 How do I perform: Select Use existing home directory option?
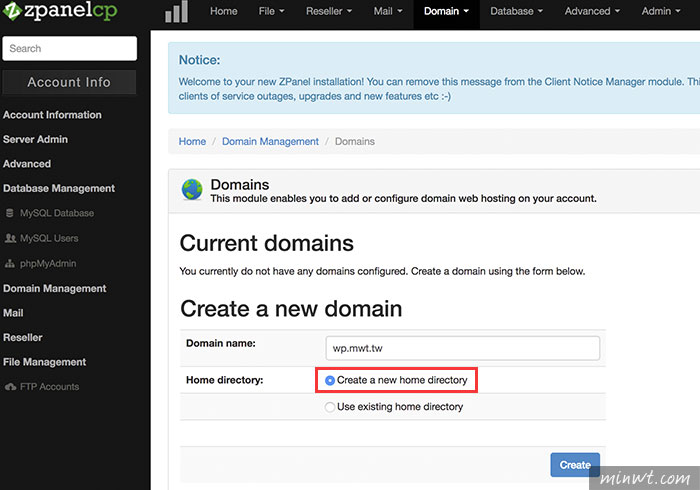click(x=329, y=407)
